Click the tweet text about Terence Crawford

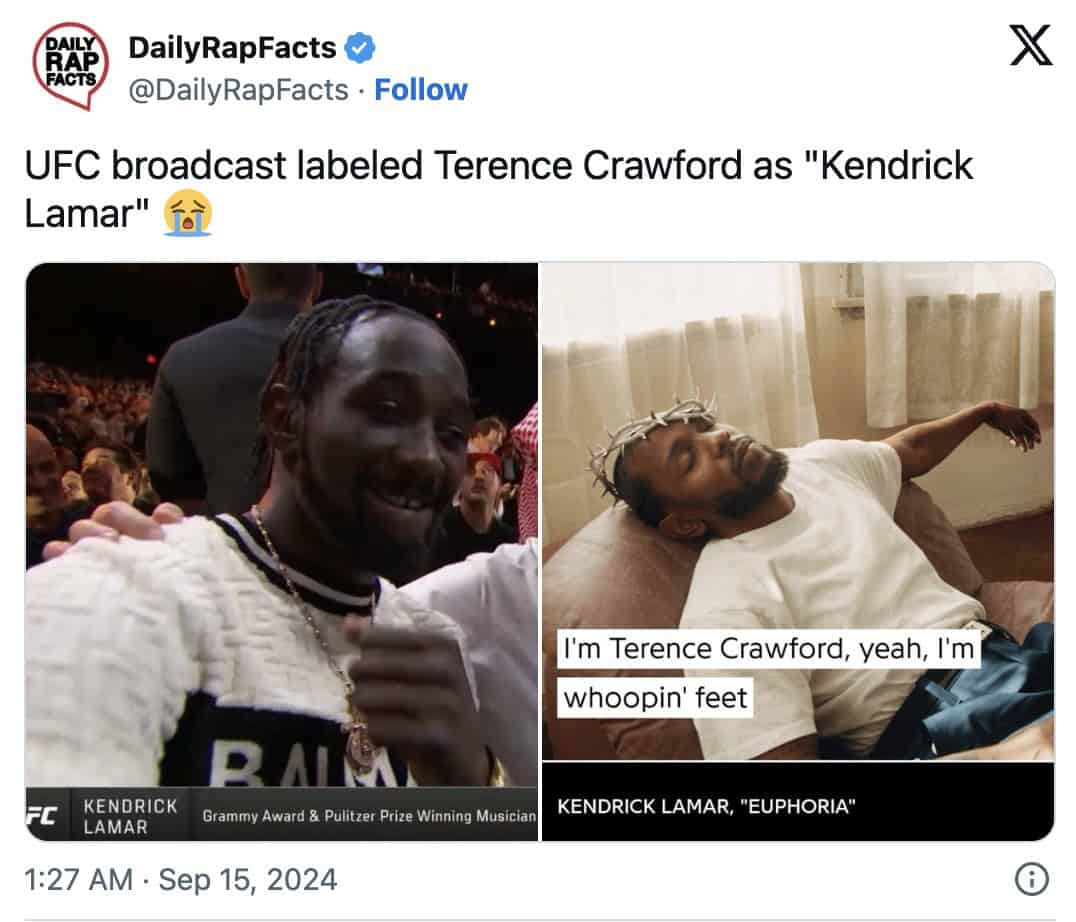tap(498, 189)
